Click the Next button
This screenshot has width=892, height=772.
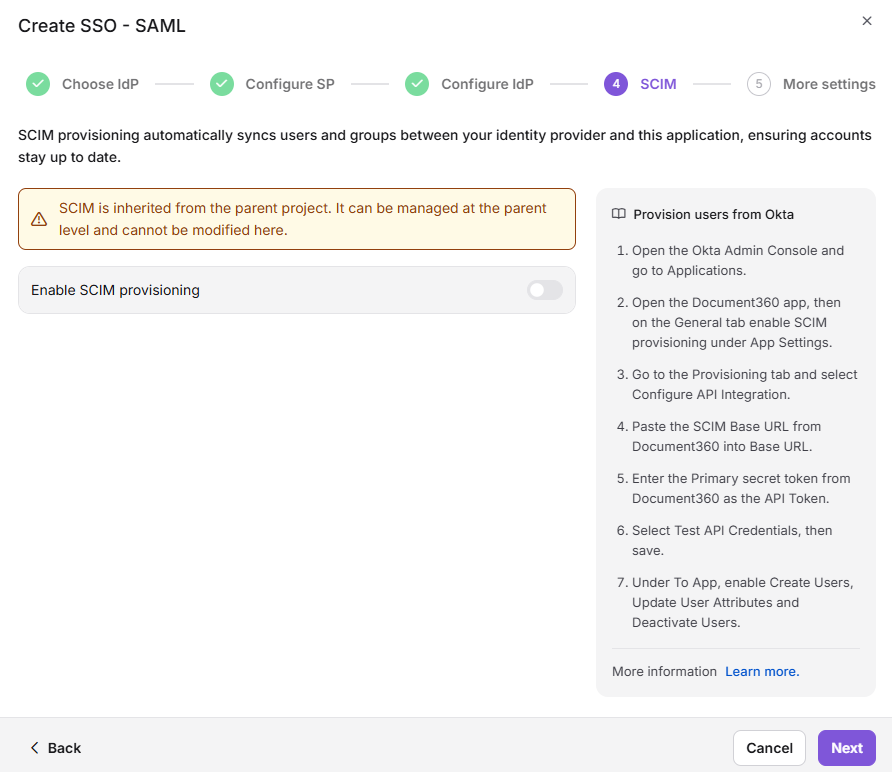coord(846,748)
